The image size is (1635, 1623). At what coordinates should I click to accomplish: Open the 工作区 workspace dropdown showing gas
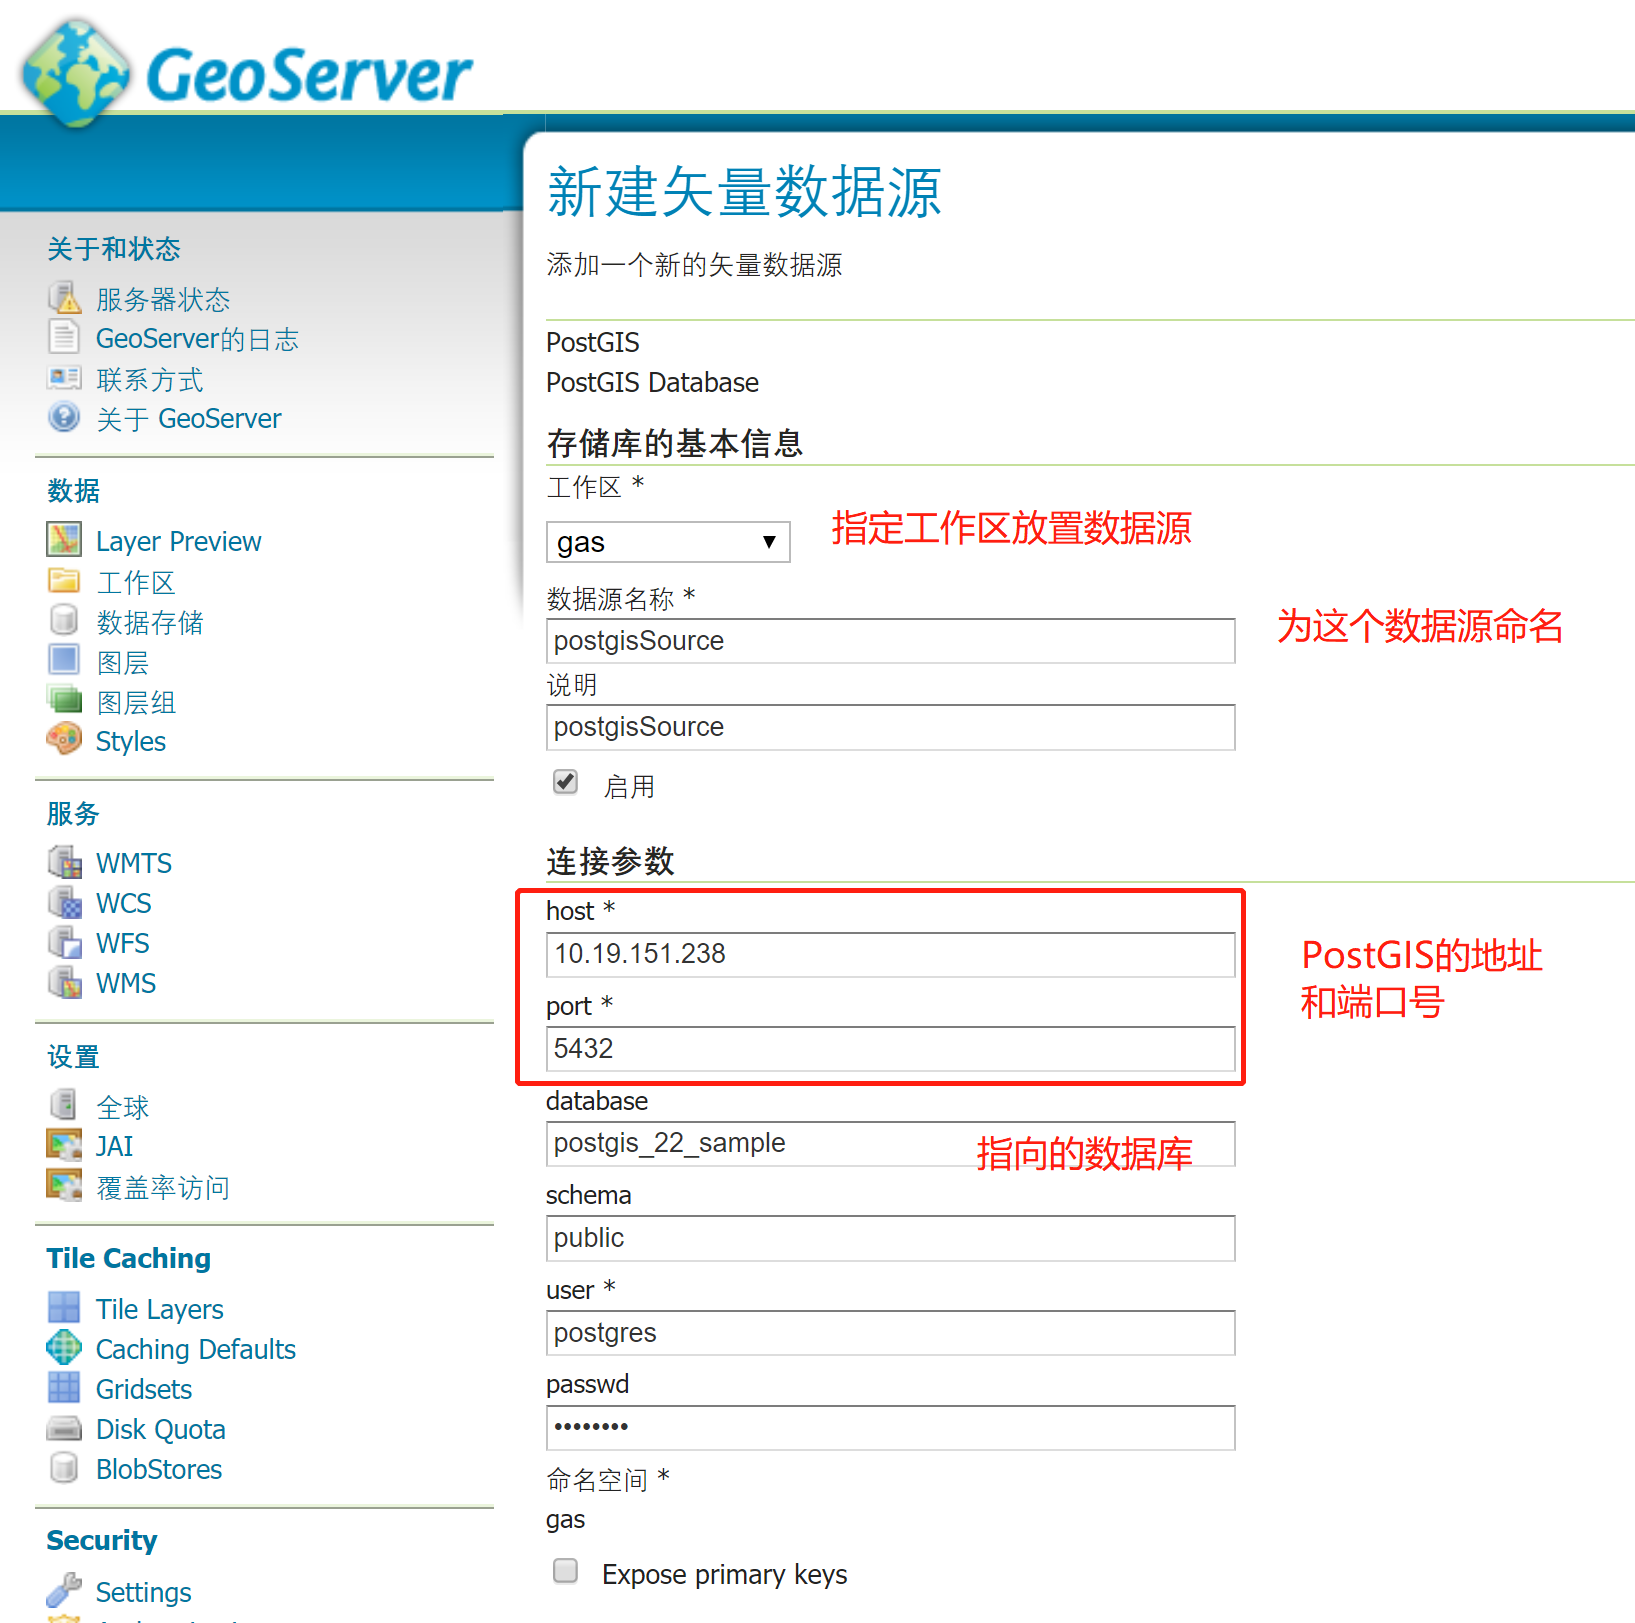click(x=668, y=542)
